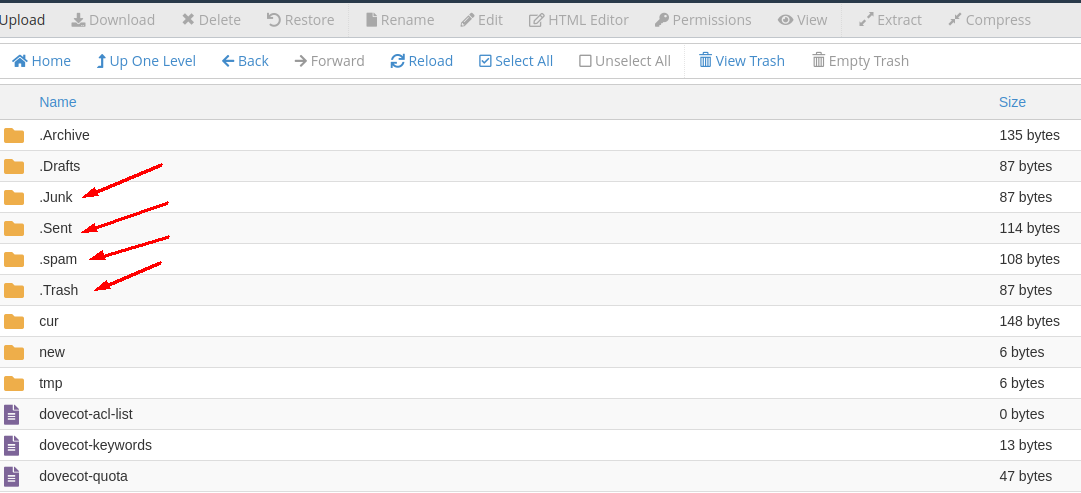The image size is (1081, 493).
Task: Click the cur folder icon
Action: (x=14, y=321)
